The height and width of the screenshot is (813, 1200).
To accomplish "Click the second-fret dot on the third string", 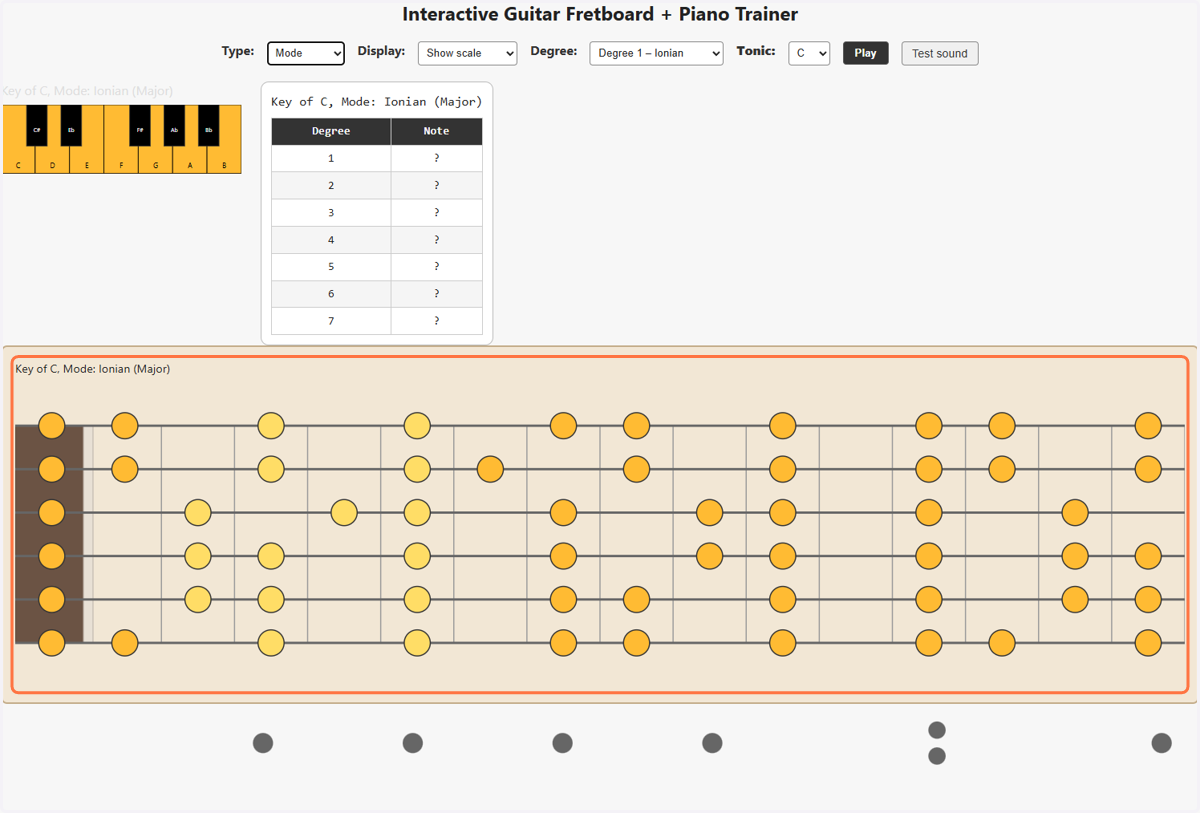I will (198, 512).
